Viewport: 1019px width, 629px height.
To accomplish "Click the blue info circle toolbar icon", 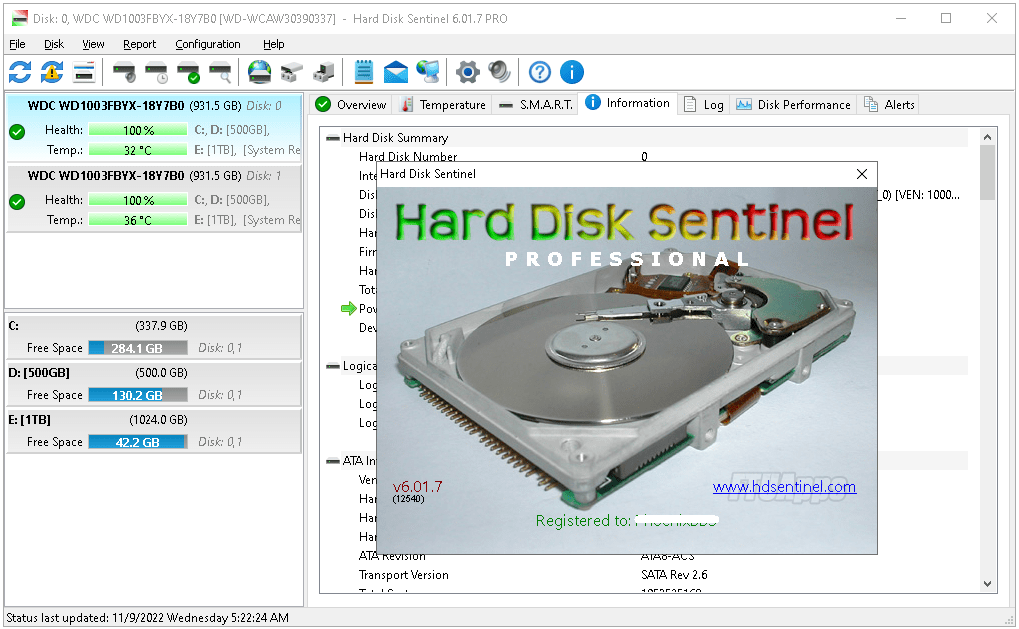I will (572, 72).
